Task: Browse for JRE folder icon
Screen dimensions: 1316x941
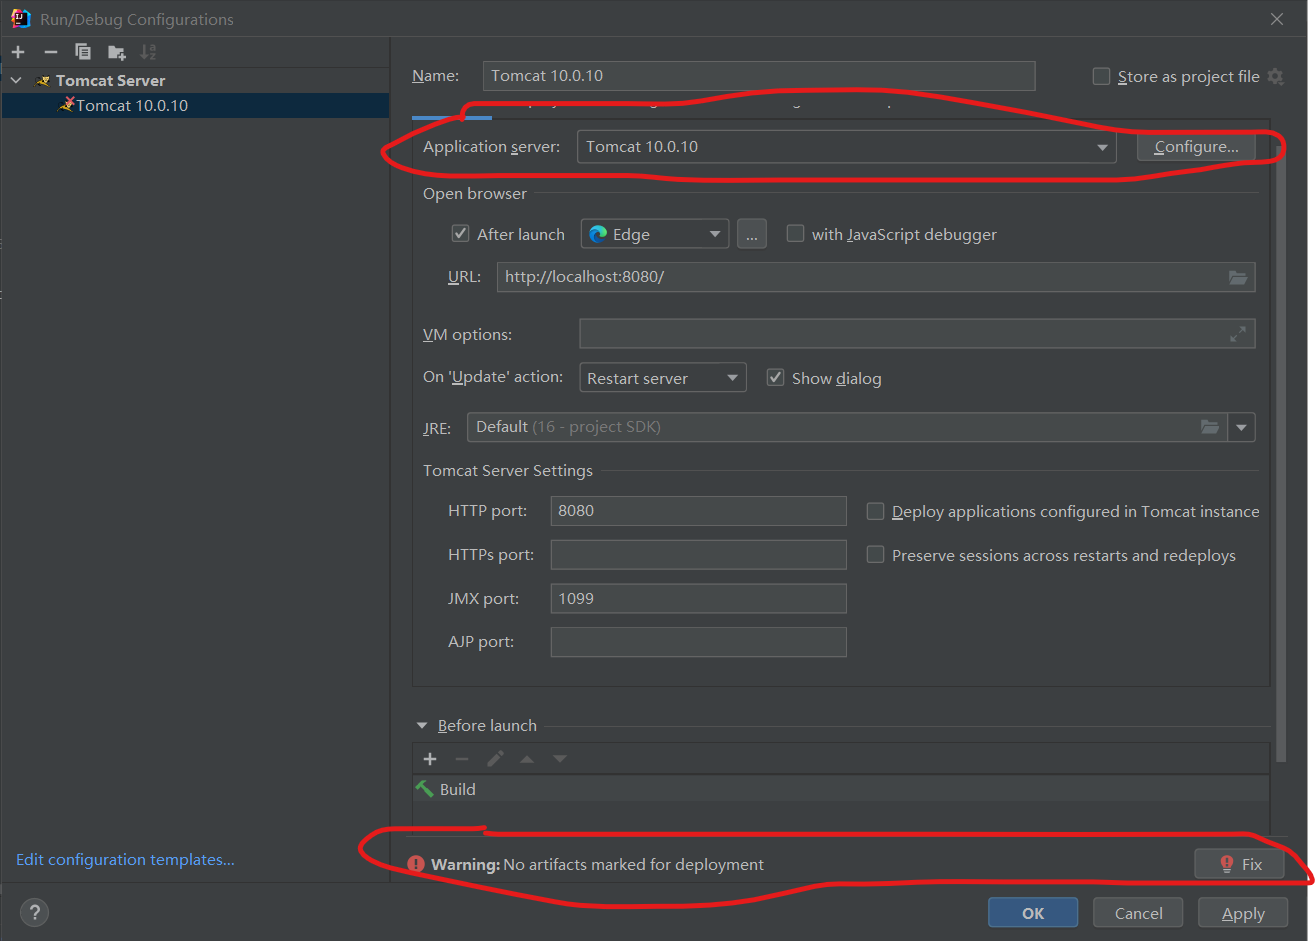Action: (x=1210, y=427)
